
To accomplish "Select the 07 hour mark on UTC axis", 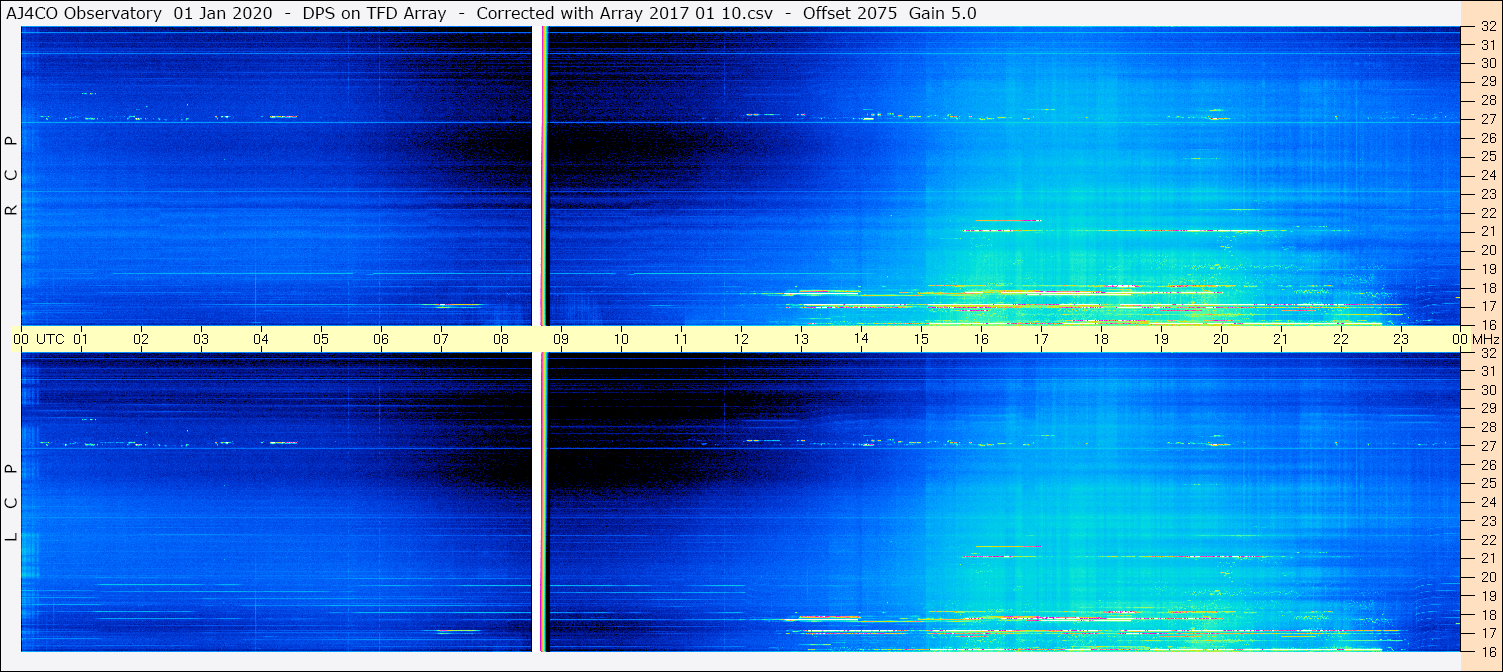I will [441, 339].
